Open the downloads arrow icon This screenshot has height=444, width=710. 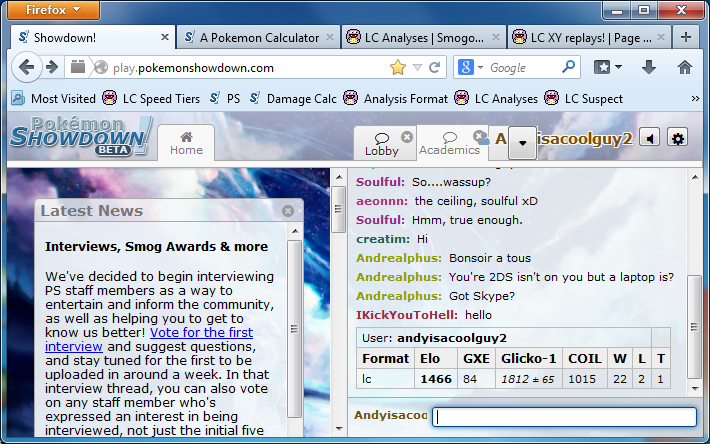point(649,67)
